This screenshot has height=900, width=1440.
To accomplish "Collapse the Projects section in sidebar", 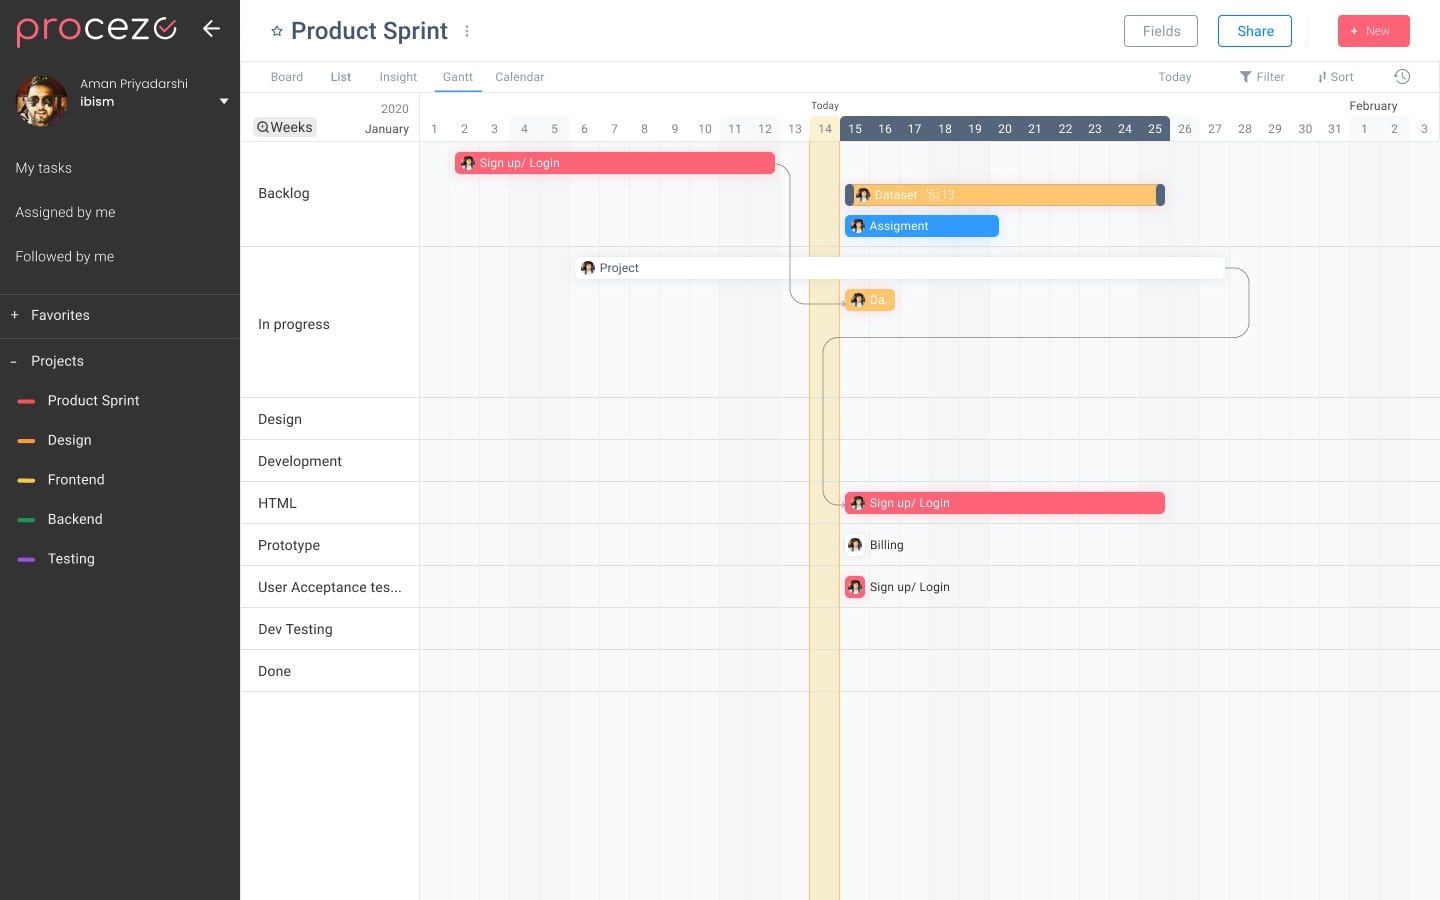I will 13,362.
